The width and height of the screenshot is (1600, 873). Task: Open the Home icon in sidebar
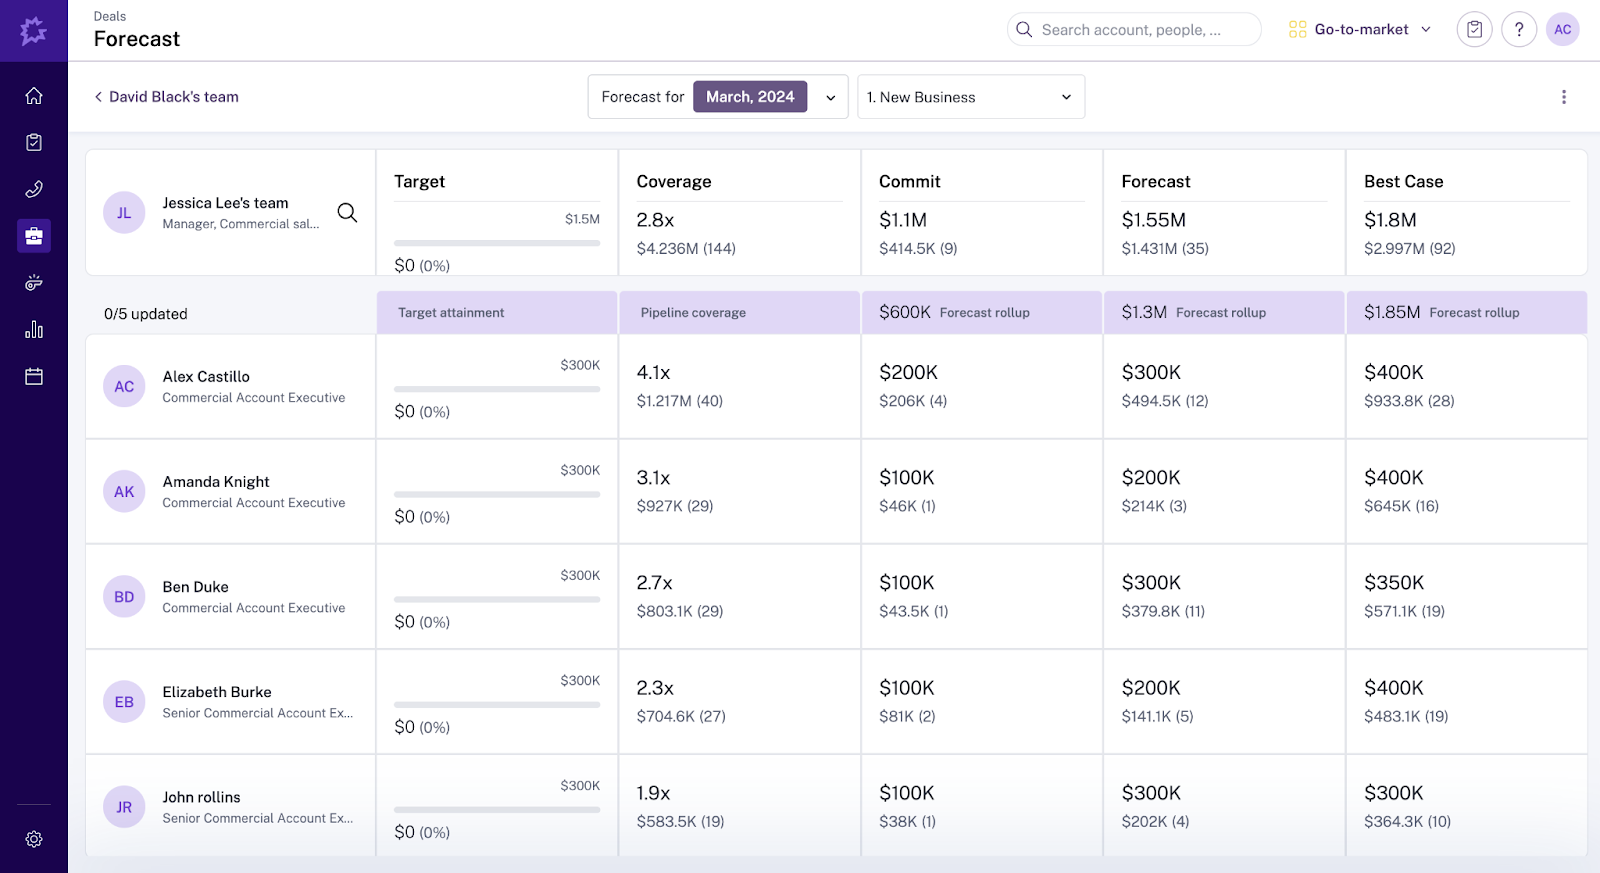pos(34,96)
